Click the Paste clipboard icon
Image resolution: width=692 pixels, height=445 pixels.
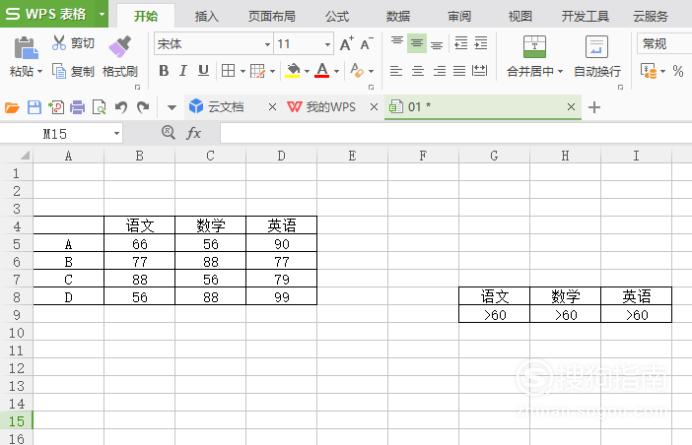[26, 48]
